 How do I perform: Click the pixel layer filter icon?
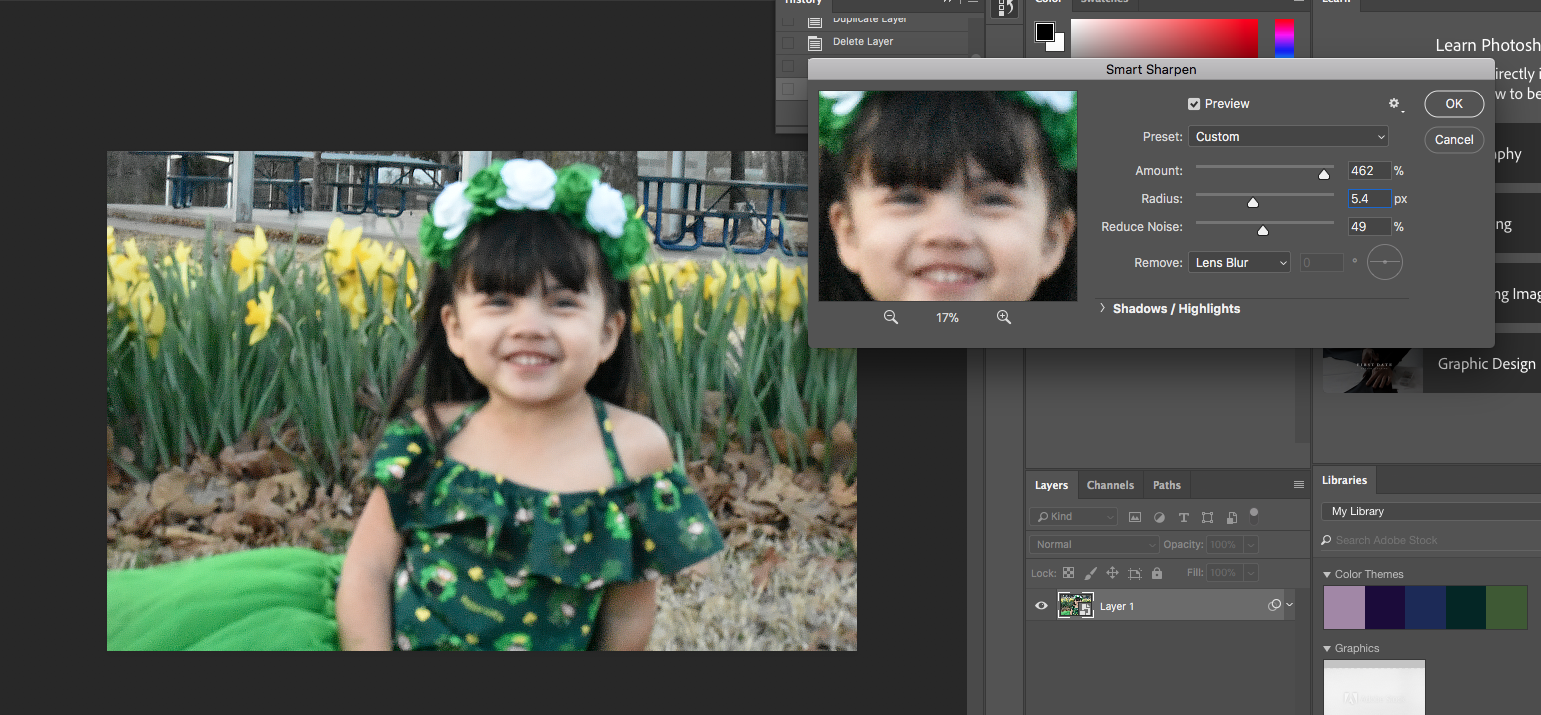[x=1135, y=517]
